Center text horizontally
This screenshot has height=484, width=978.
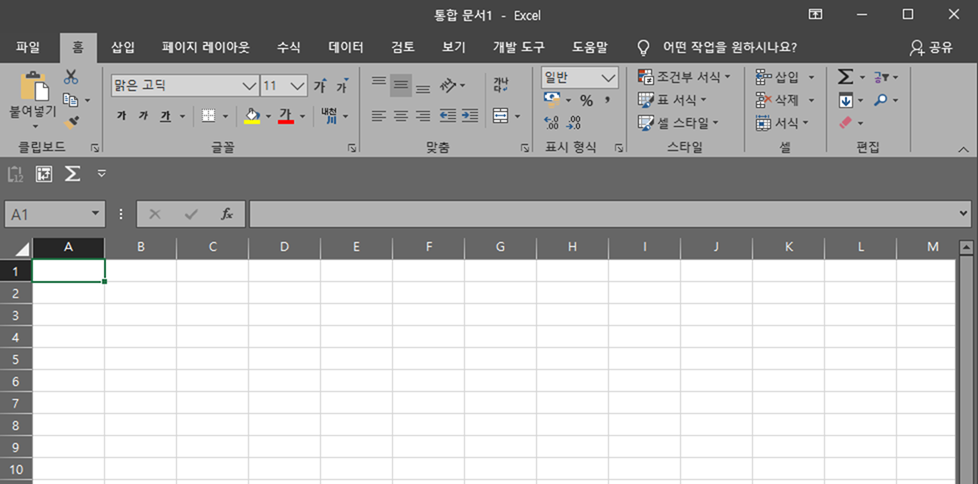pyautogui.click(x=401, y=116)
